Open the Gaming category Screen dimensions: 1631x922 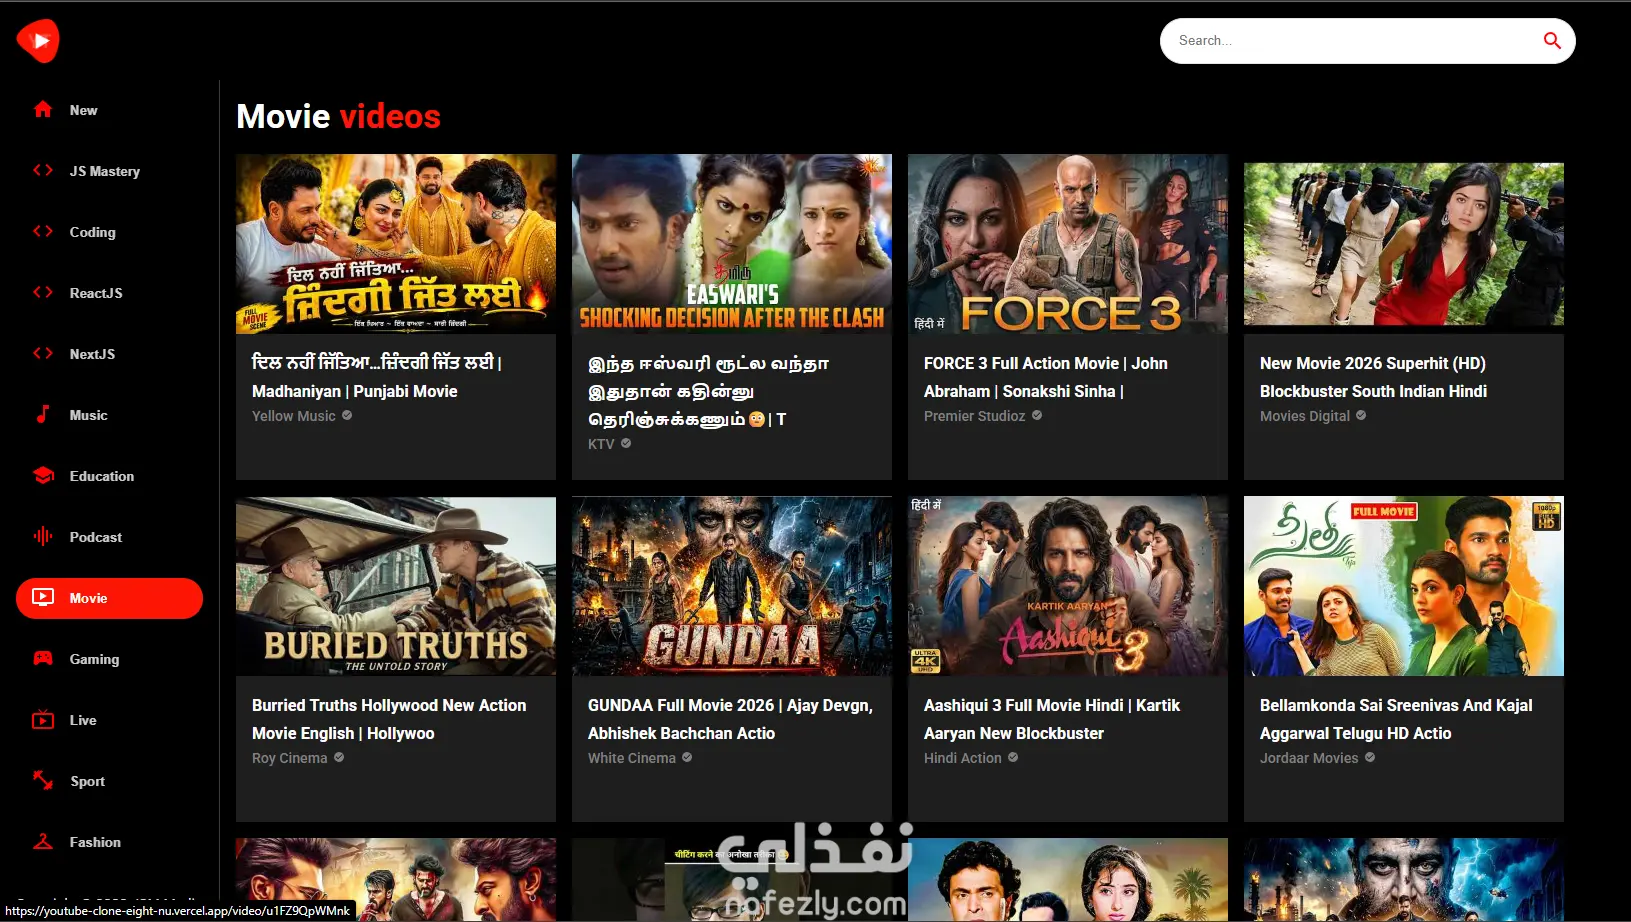(x=109, y=659)
